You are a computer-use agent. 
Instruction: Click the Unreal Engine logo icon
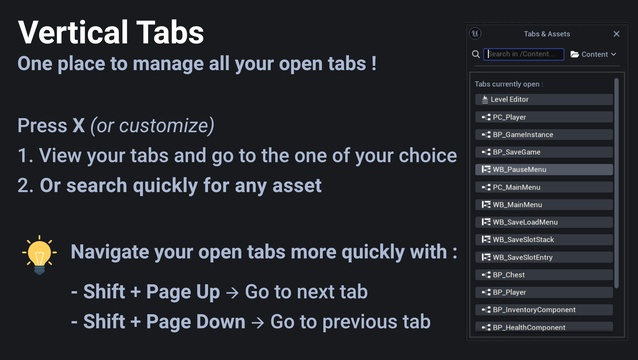point(475,34)
